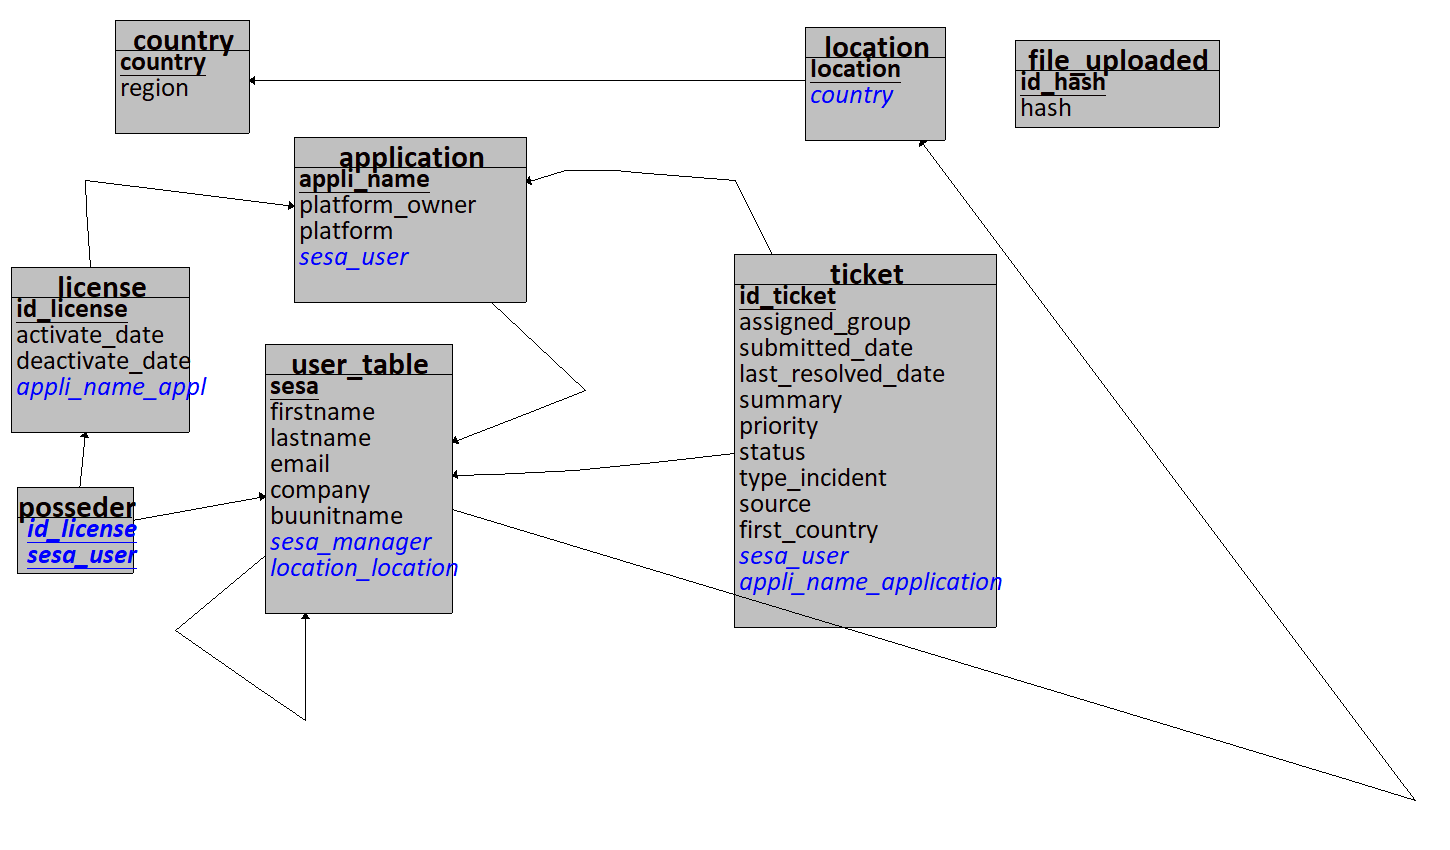Click the blue country foreign key in location

(851, 96)
